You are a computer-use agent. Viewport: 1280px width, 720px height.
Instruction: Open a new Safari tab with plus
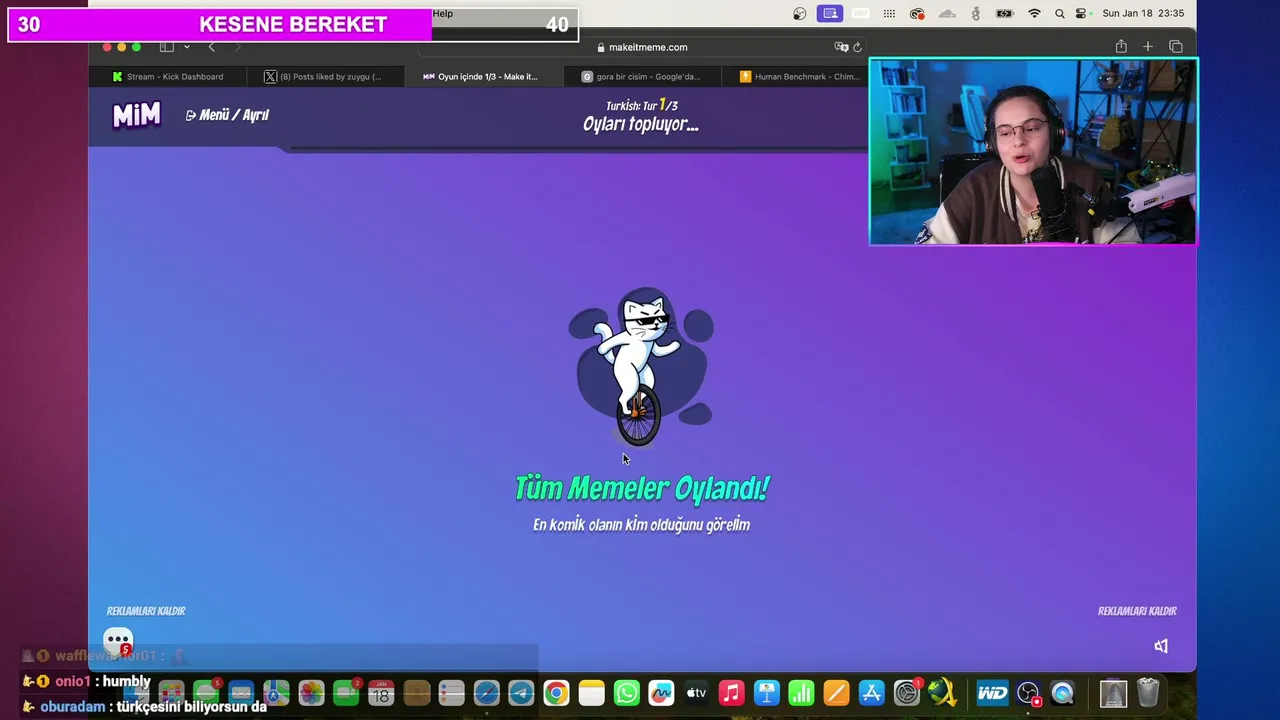click(1148, 47)
